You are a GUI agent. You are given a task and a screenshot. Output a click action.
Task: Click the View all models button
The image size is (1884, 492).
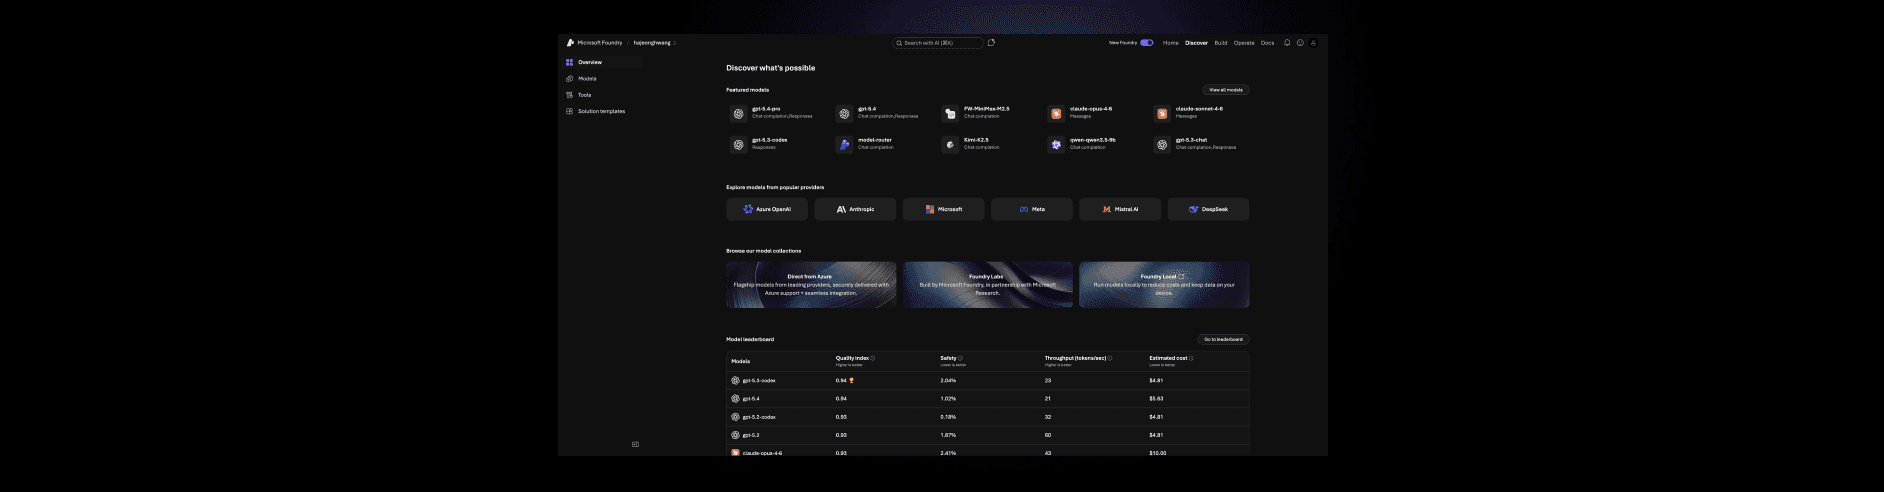tap(1225, 90)
